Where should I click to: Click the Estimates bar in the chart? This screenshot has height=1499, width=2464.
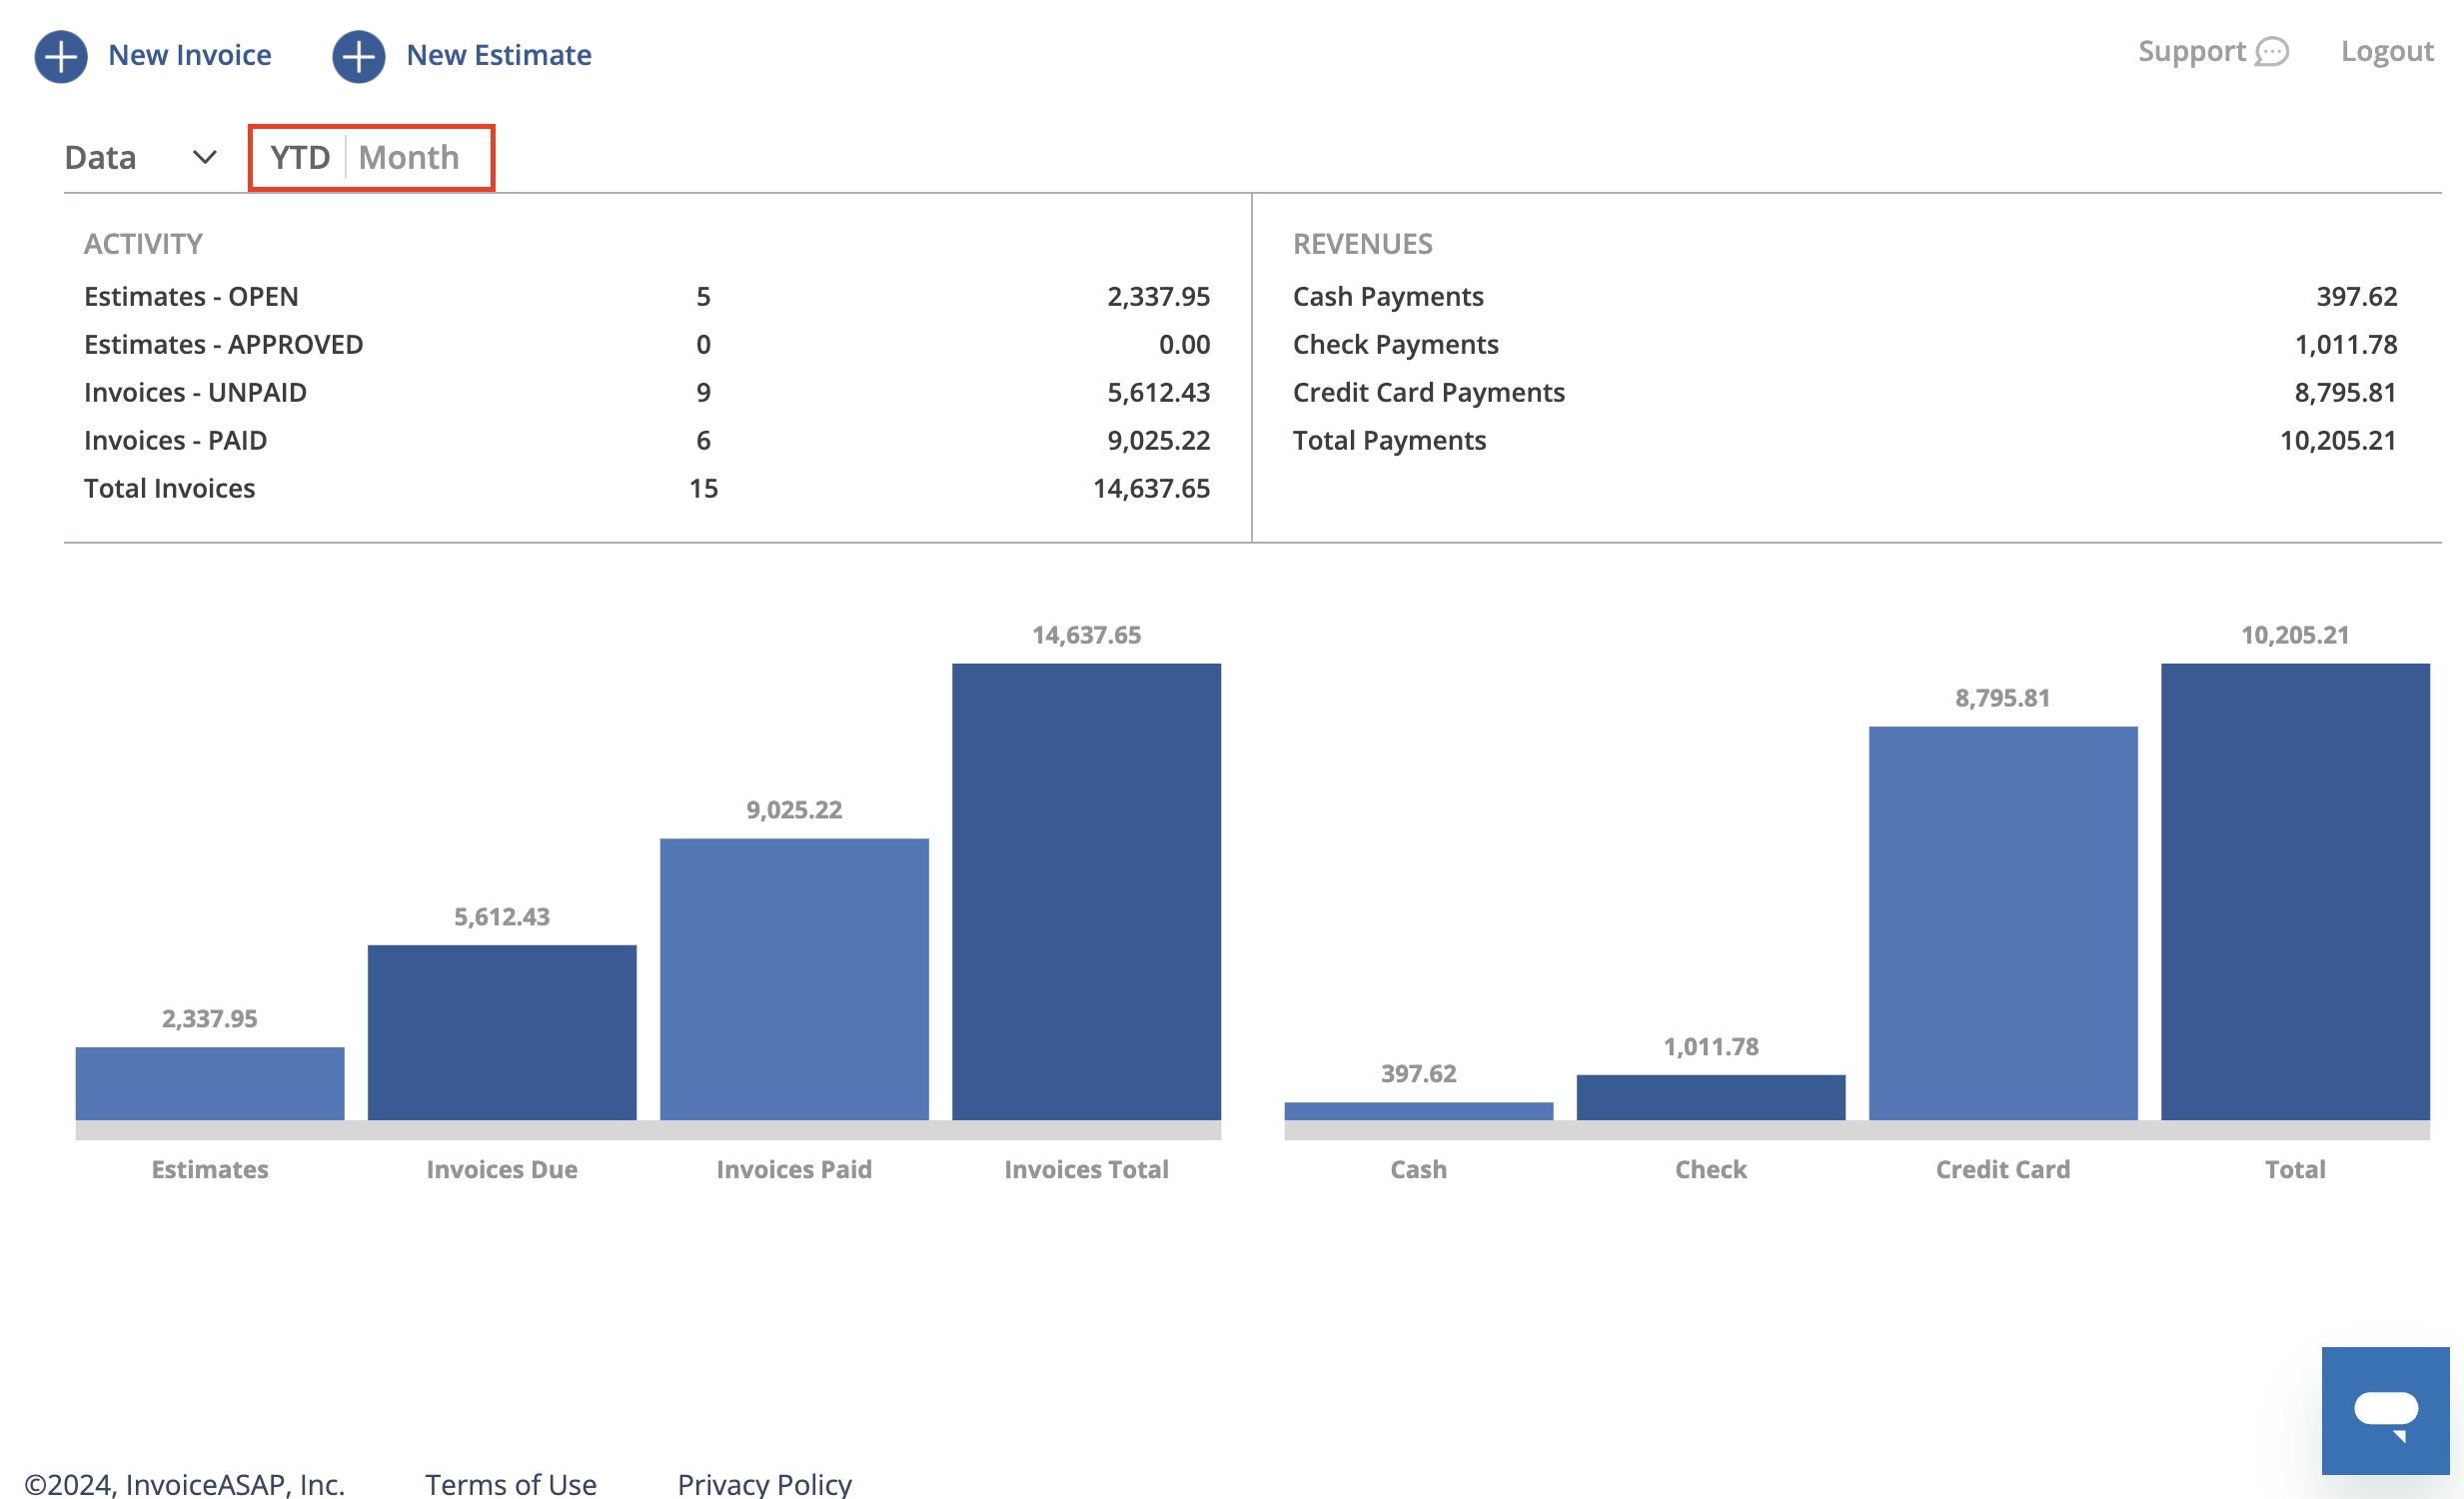click(210, 1083)
